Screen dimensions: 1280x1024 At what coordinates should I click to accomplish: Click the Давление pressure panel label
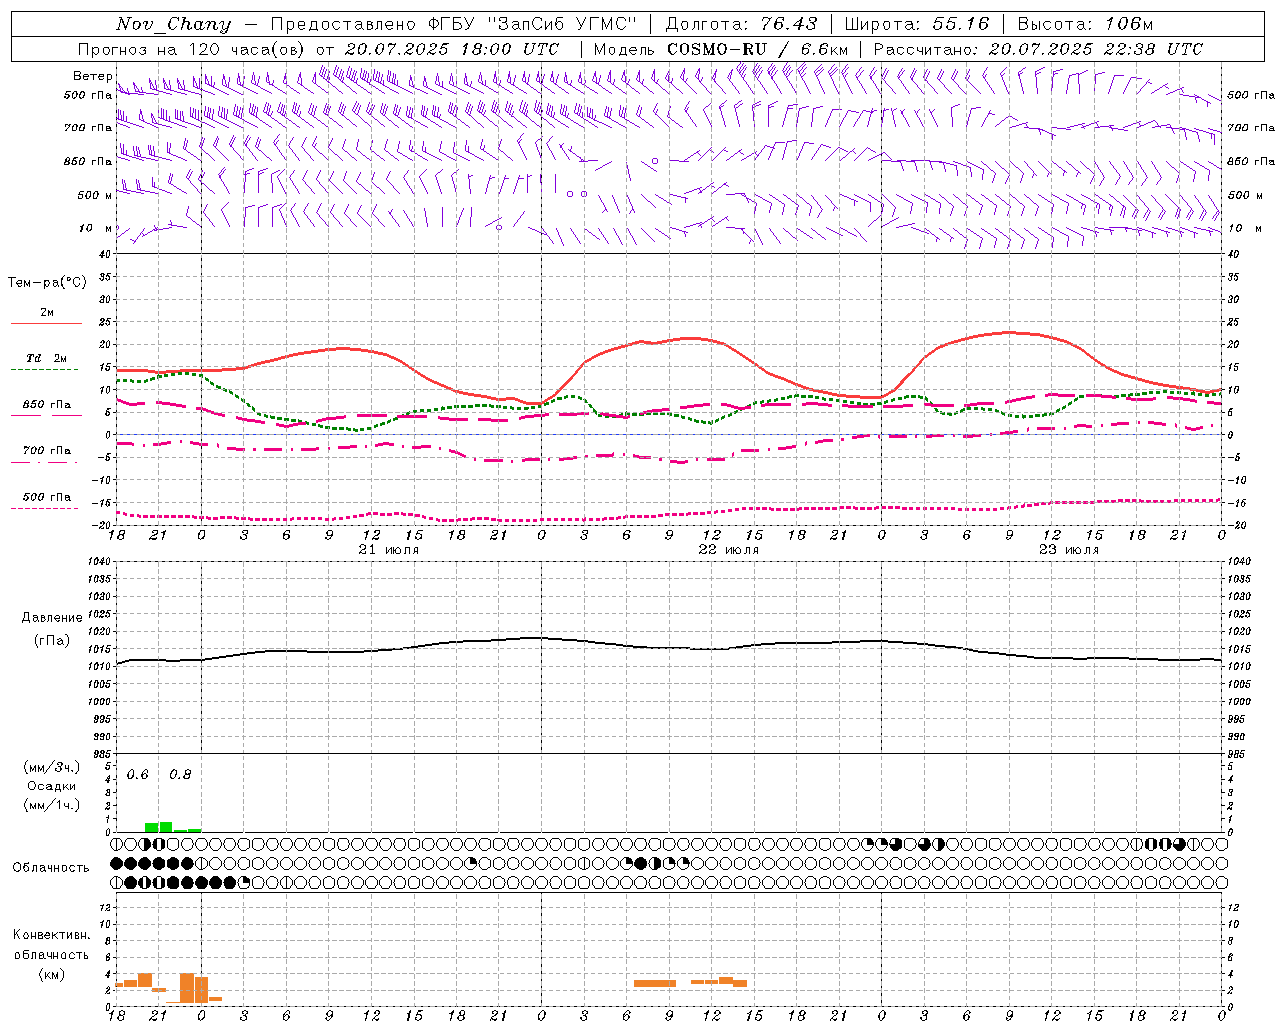coord(52,618)
